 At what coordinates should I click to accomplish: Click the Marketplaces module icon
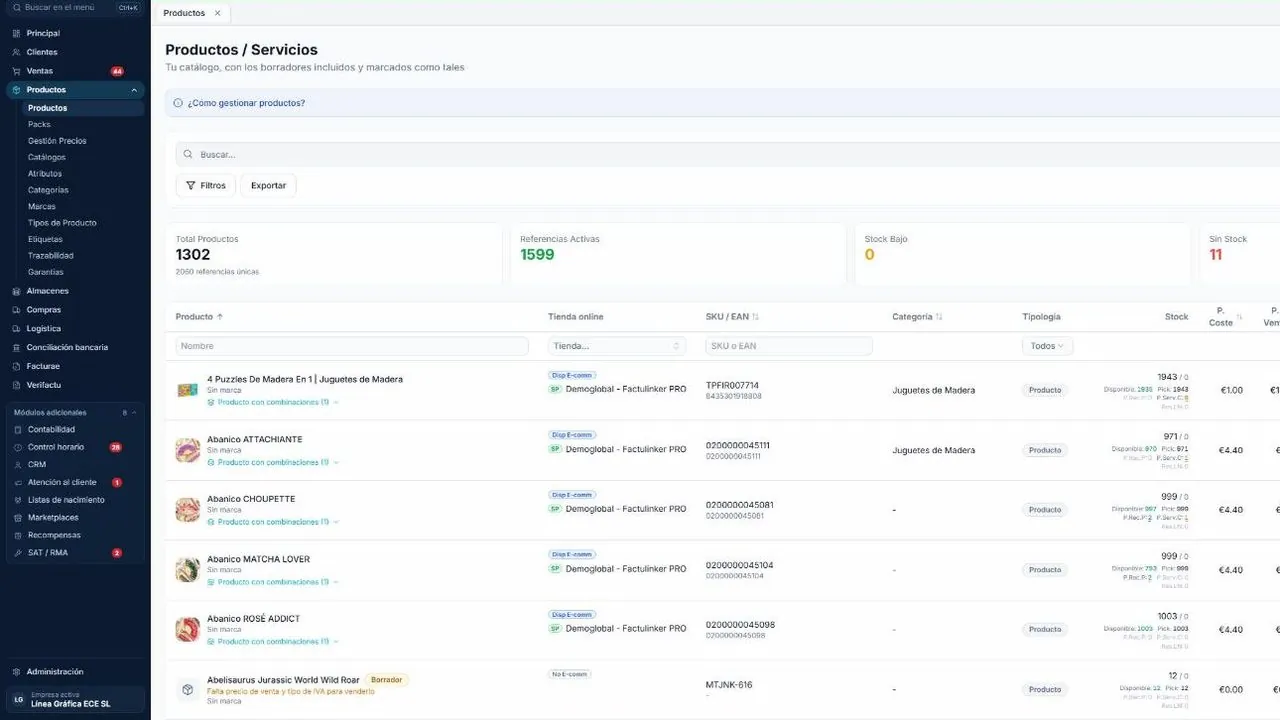coord(17,517)
